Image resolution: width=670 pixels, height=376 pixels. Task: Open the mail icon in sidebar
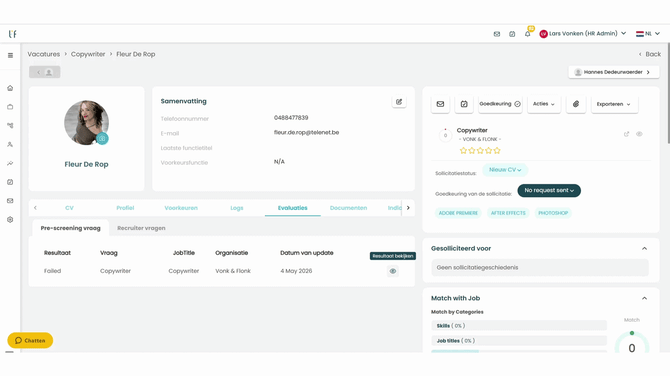click(10, 201)
